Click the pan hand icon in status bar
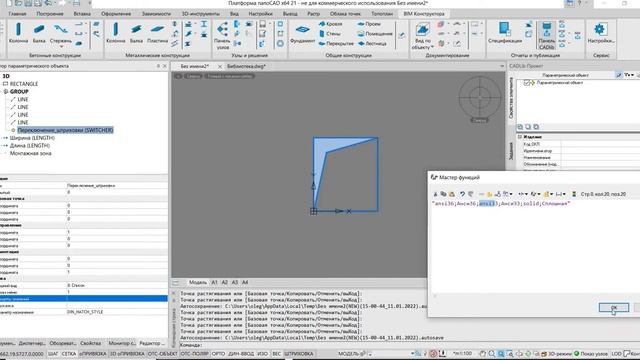 pos(483,354)
